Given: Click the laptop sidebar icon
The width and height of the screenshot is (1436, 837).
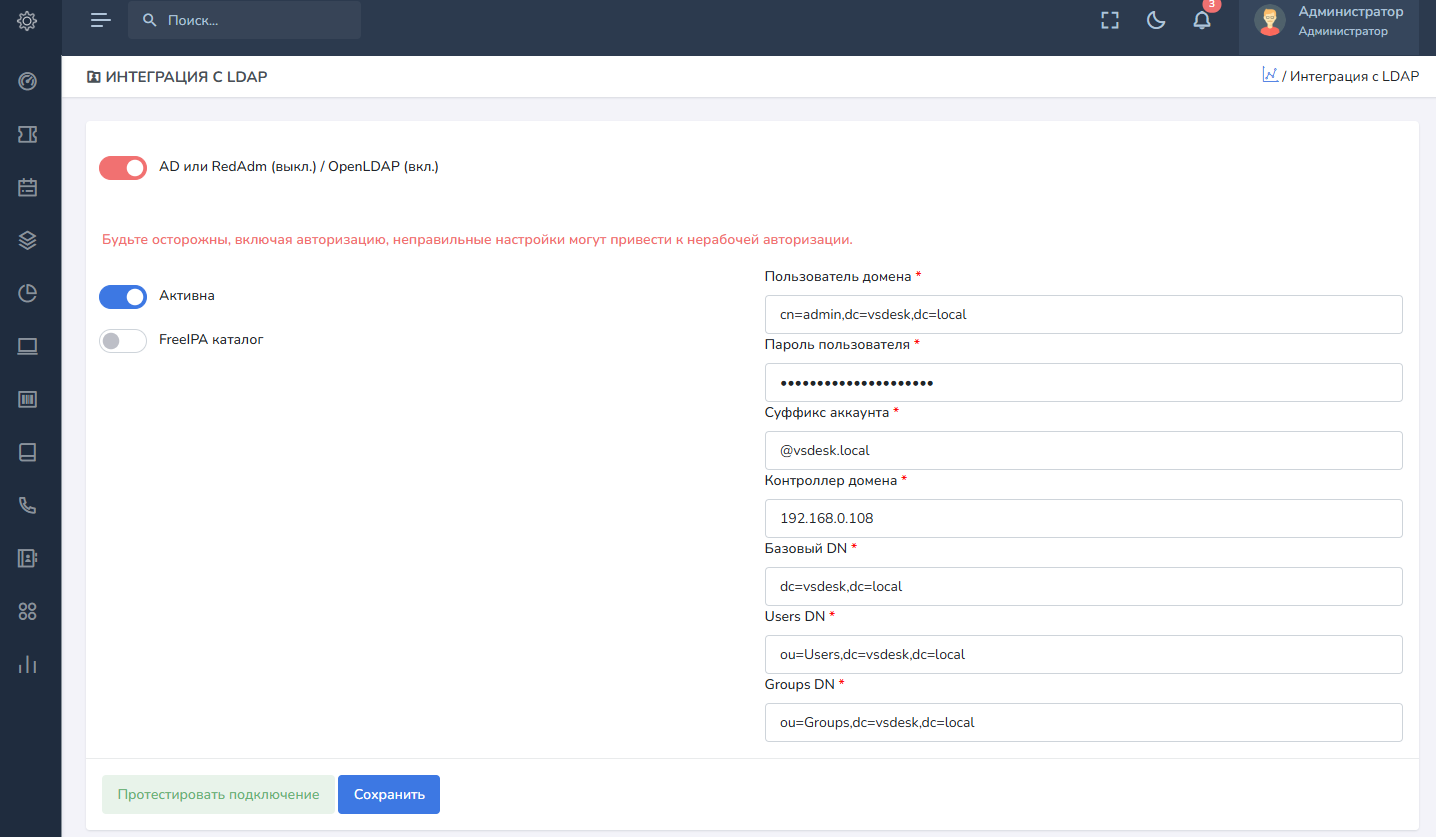Looking at the screenshot, I should [x=27, y=346].
